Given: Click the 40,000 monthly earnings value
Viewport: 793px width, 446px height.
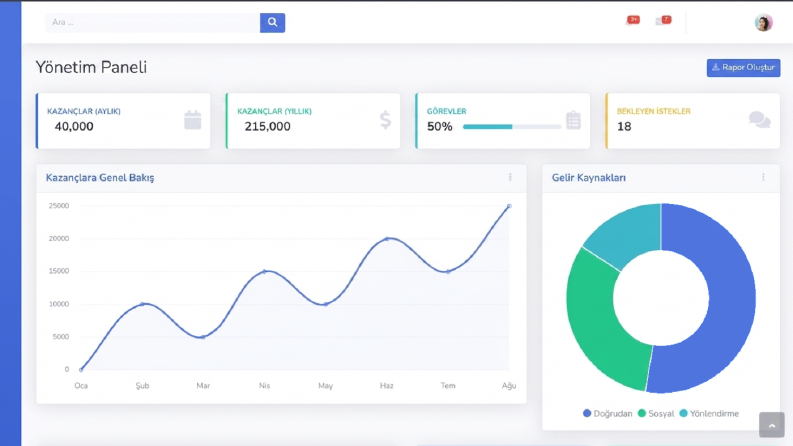Looking at the screenshot, I should 74,126.
